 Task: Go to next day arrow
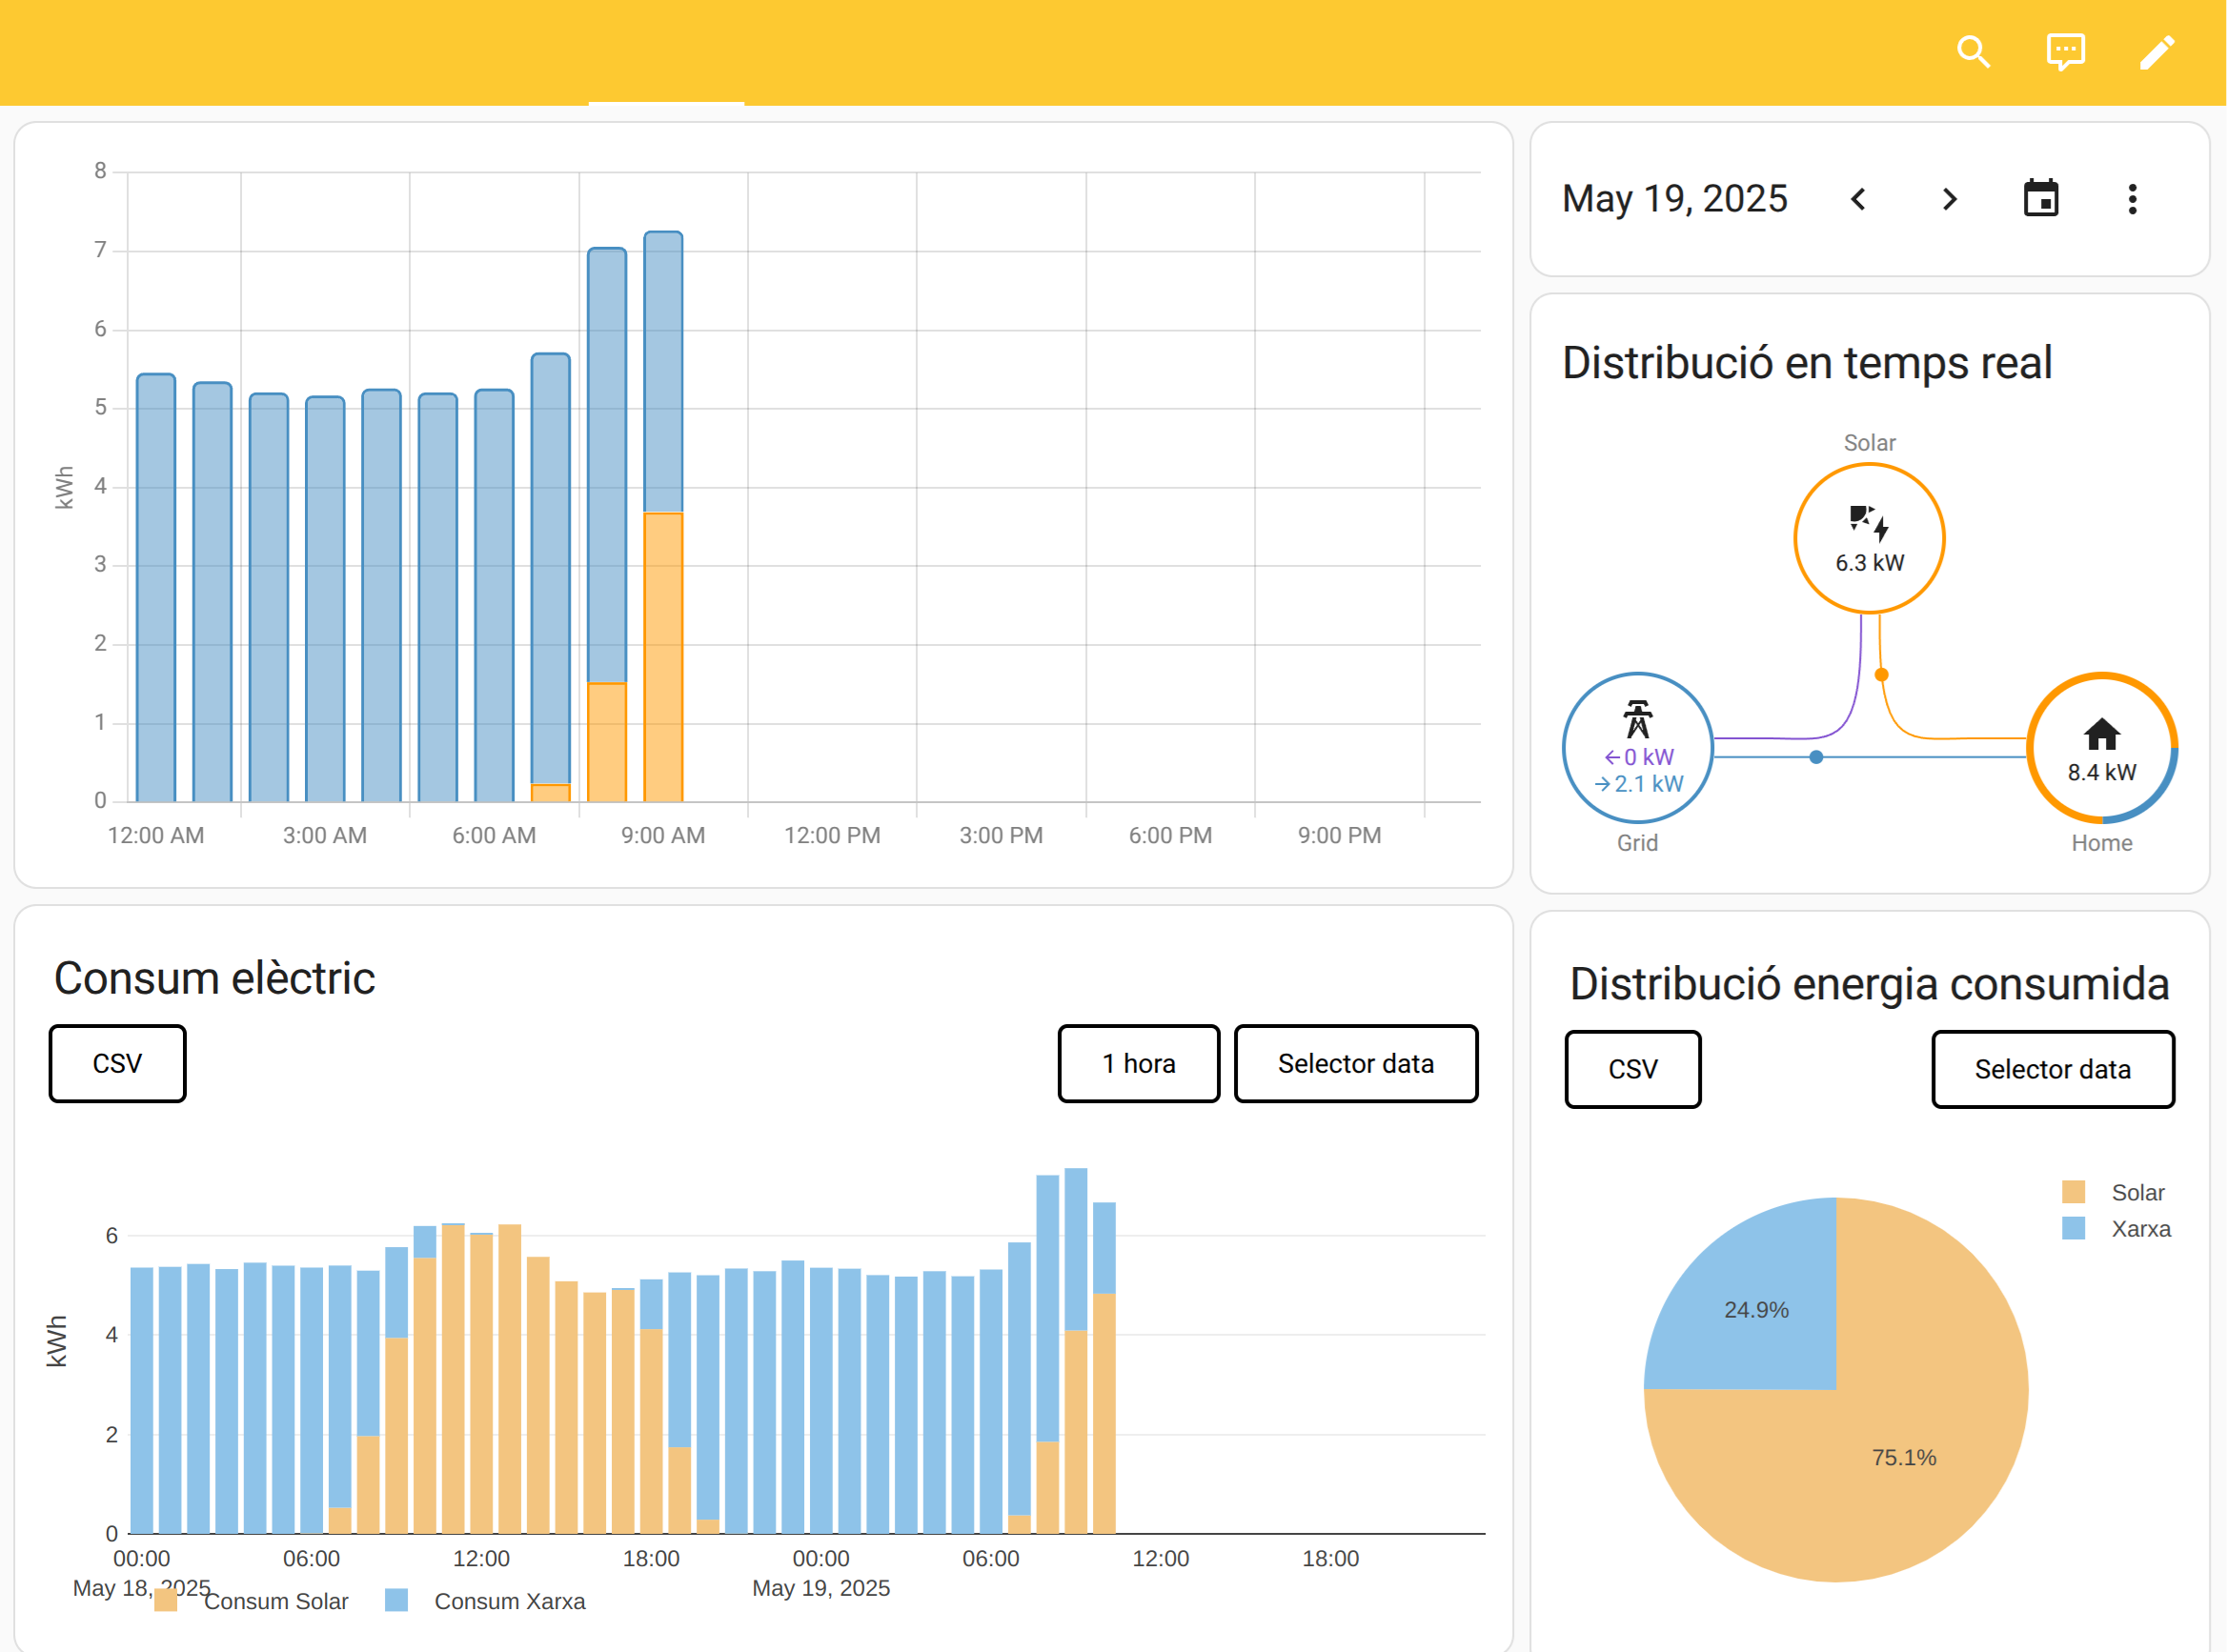[1949, 199]
